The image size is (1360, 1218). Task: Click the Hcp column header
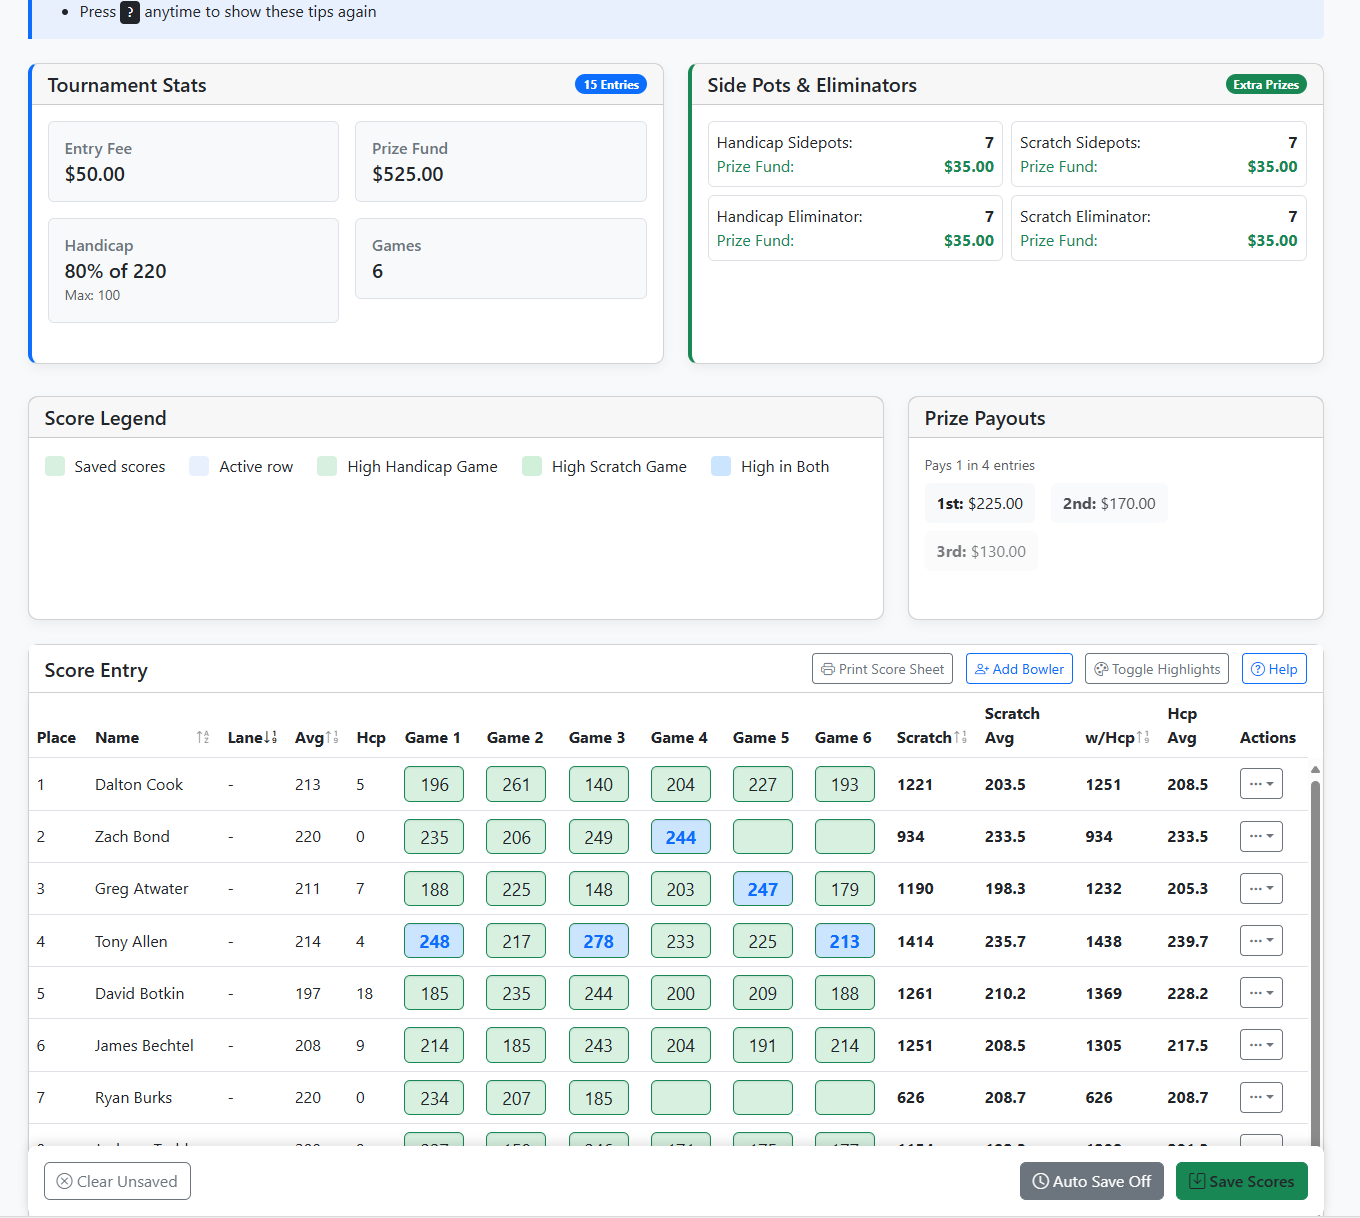pos(371,737)
